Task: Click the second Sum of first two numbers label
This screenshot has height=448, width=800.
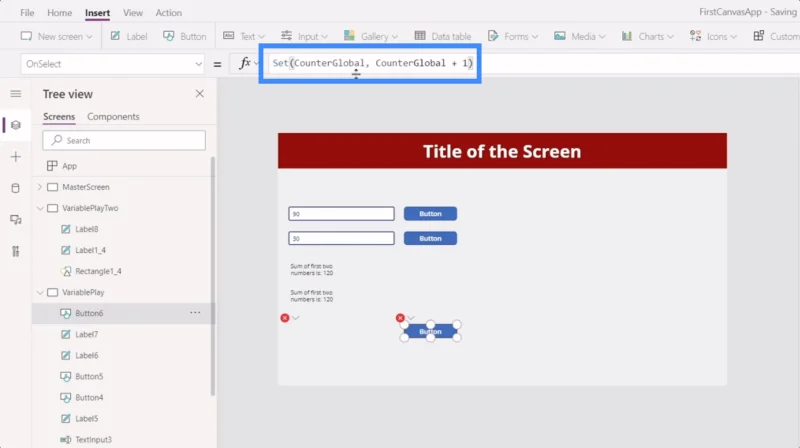Action: [x=312, y=296]
